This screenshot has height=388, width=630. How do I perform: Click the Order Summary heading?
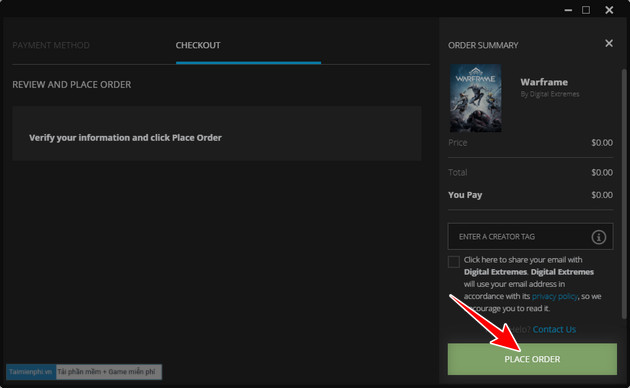click(483, 45)
